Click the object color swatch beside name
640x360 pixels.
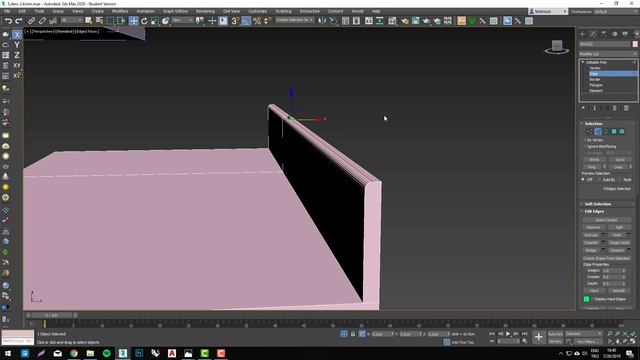[635, 44]
